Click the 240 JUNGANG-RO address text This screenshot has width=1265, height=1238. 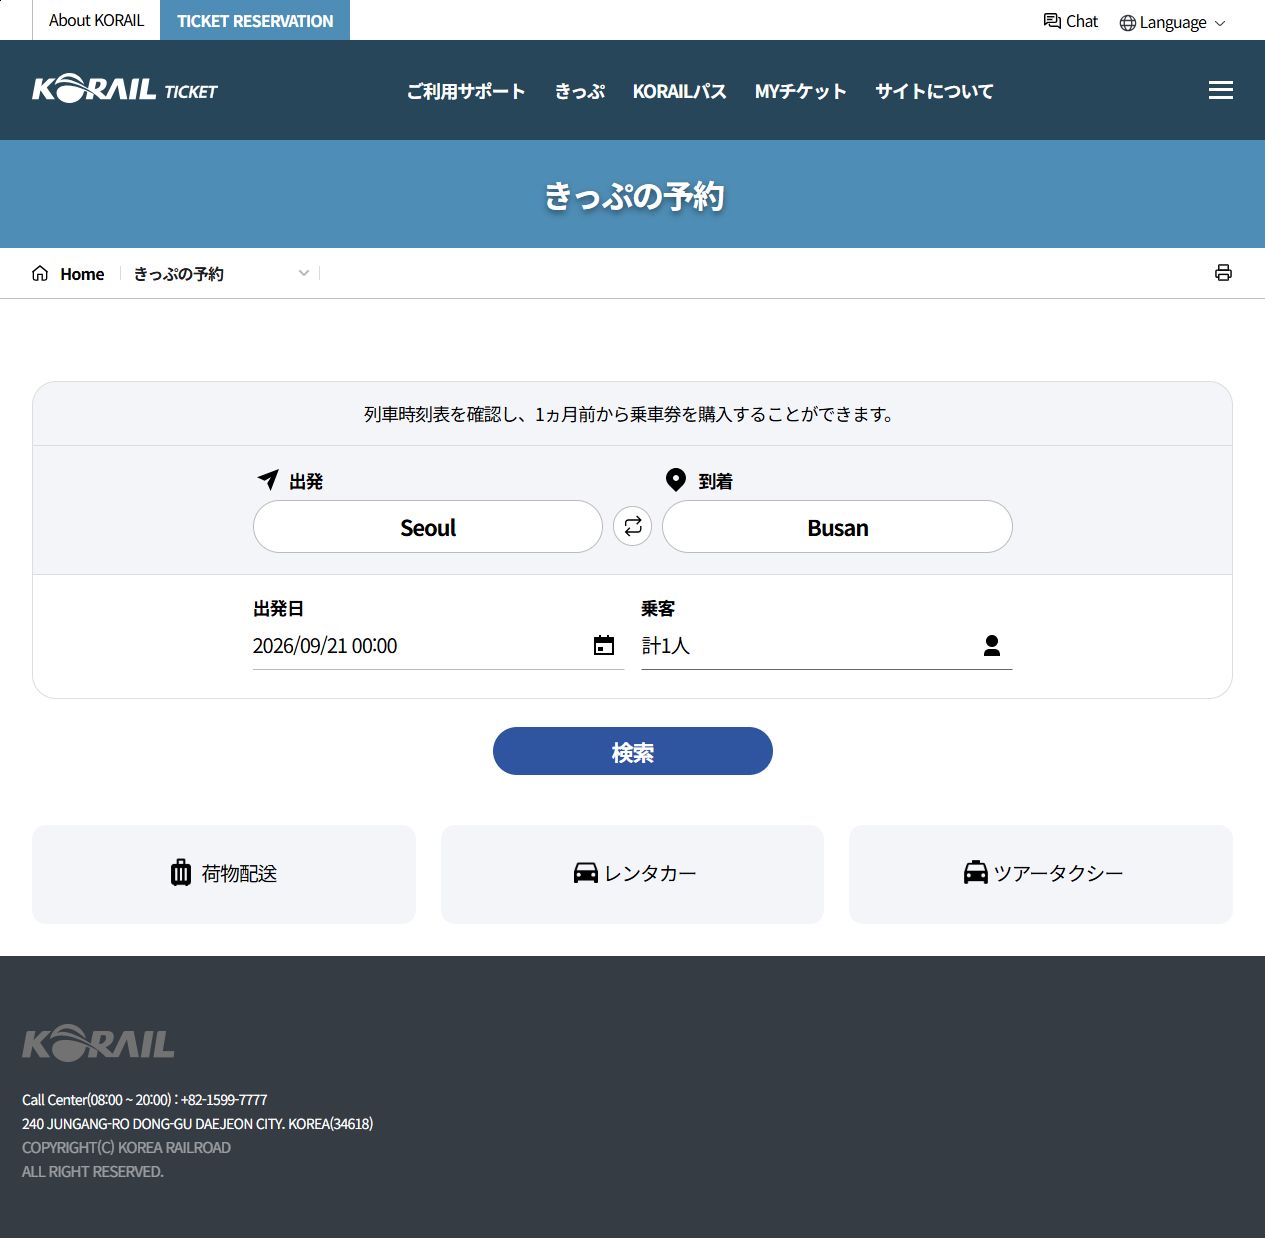(198, 1123)
